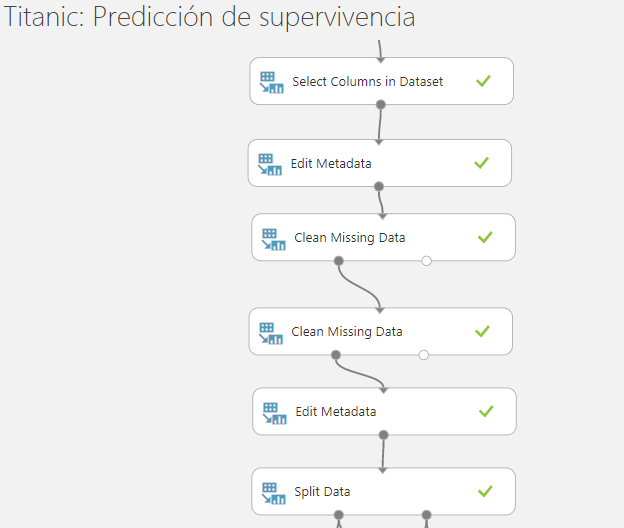Click the first Edit Metadata module icon
This screenshot has height=528, width=624.
[x=270, y=164]
